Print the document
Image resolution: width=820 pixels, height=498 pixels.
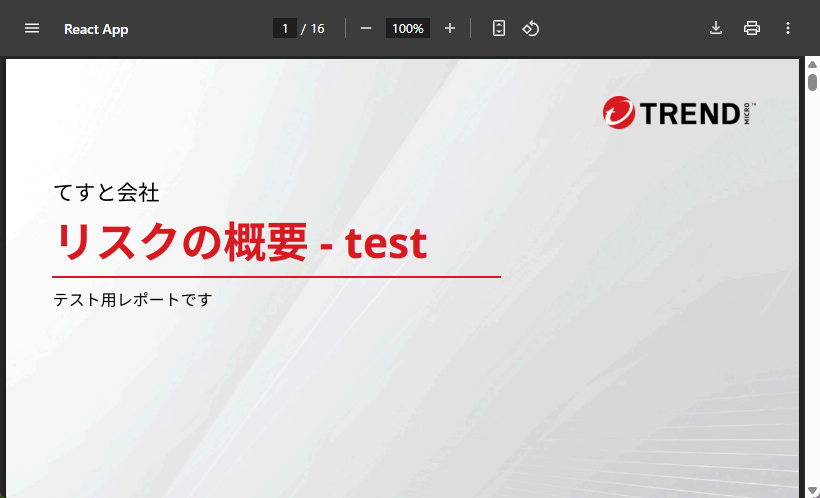point(752,28)
